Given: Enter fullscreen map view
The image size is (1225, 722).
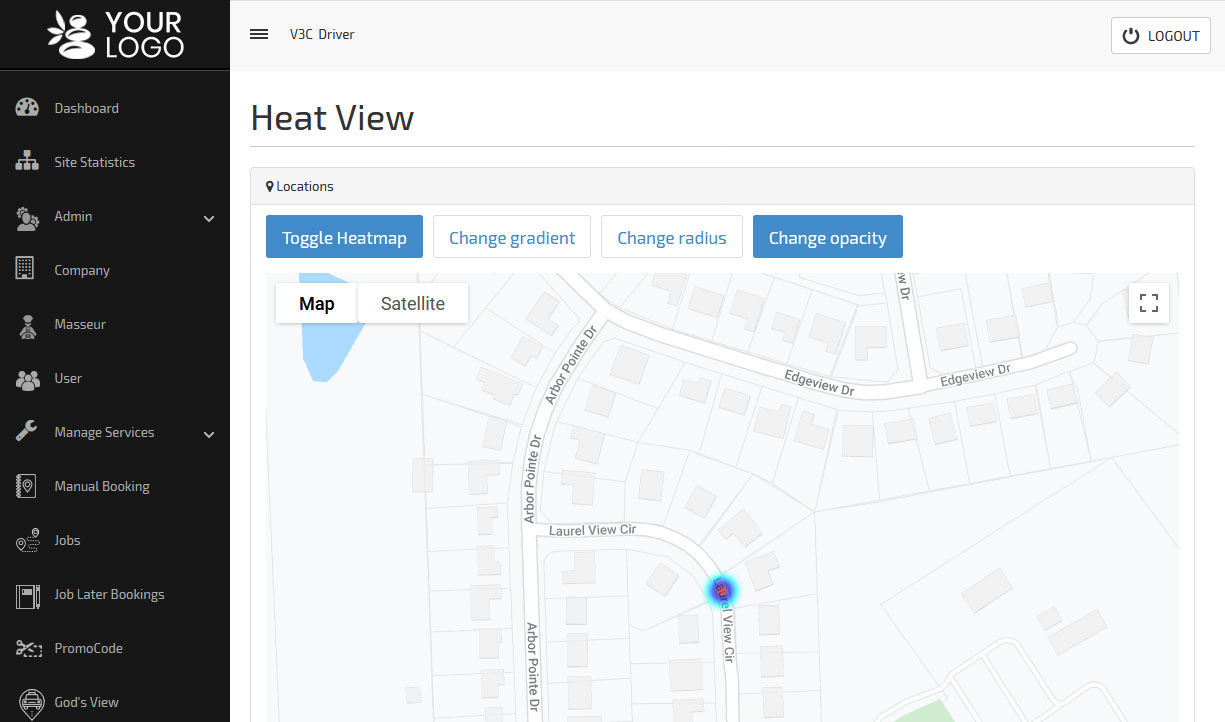Looking at the screenshot, I should tap(1149, 303).
